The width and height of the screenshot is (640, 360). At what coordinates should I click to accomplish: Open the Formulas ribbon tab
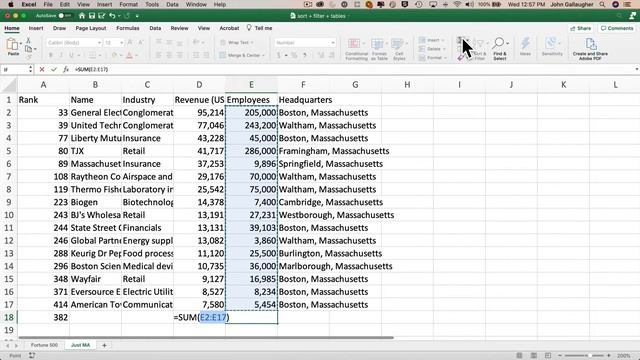click(x=128, y=28)
